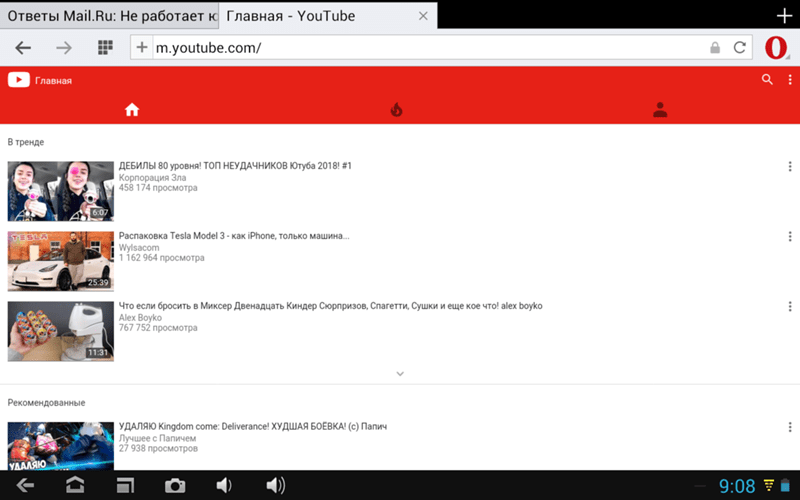Screen dimensions: 800x500
Task: Open channel Alex Boyko
Action: [140, 317]
